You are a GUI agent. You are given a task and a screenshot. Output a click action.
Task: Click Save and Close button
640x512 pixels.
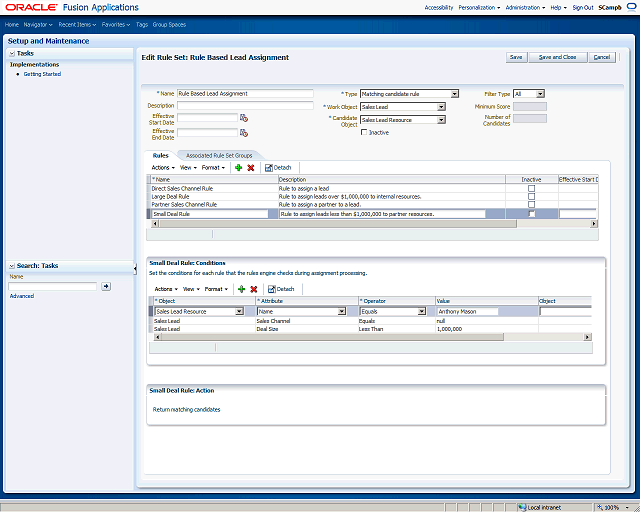558,57
